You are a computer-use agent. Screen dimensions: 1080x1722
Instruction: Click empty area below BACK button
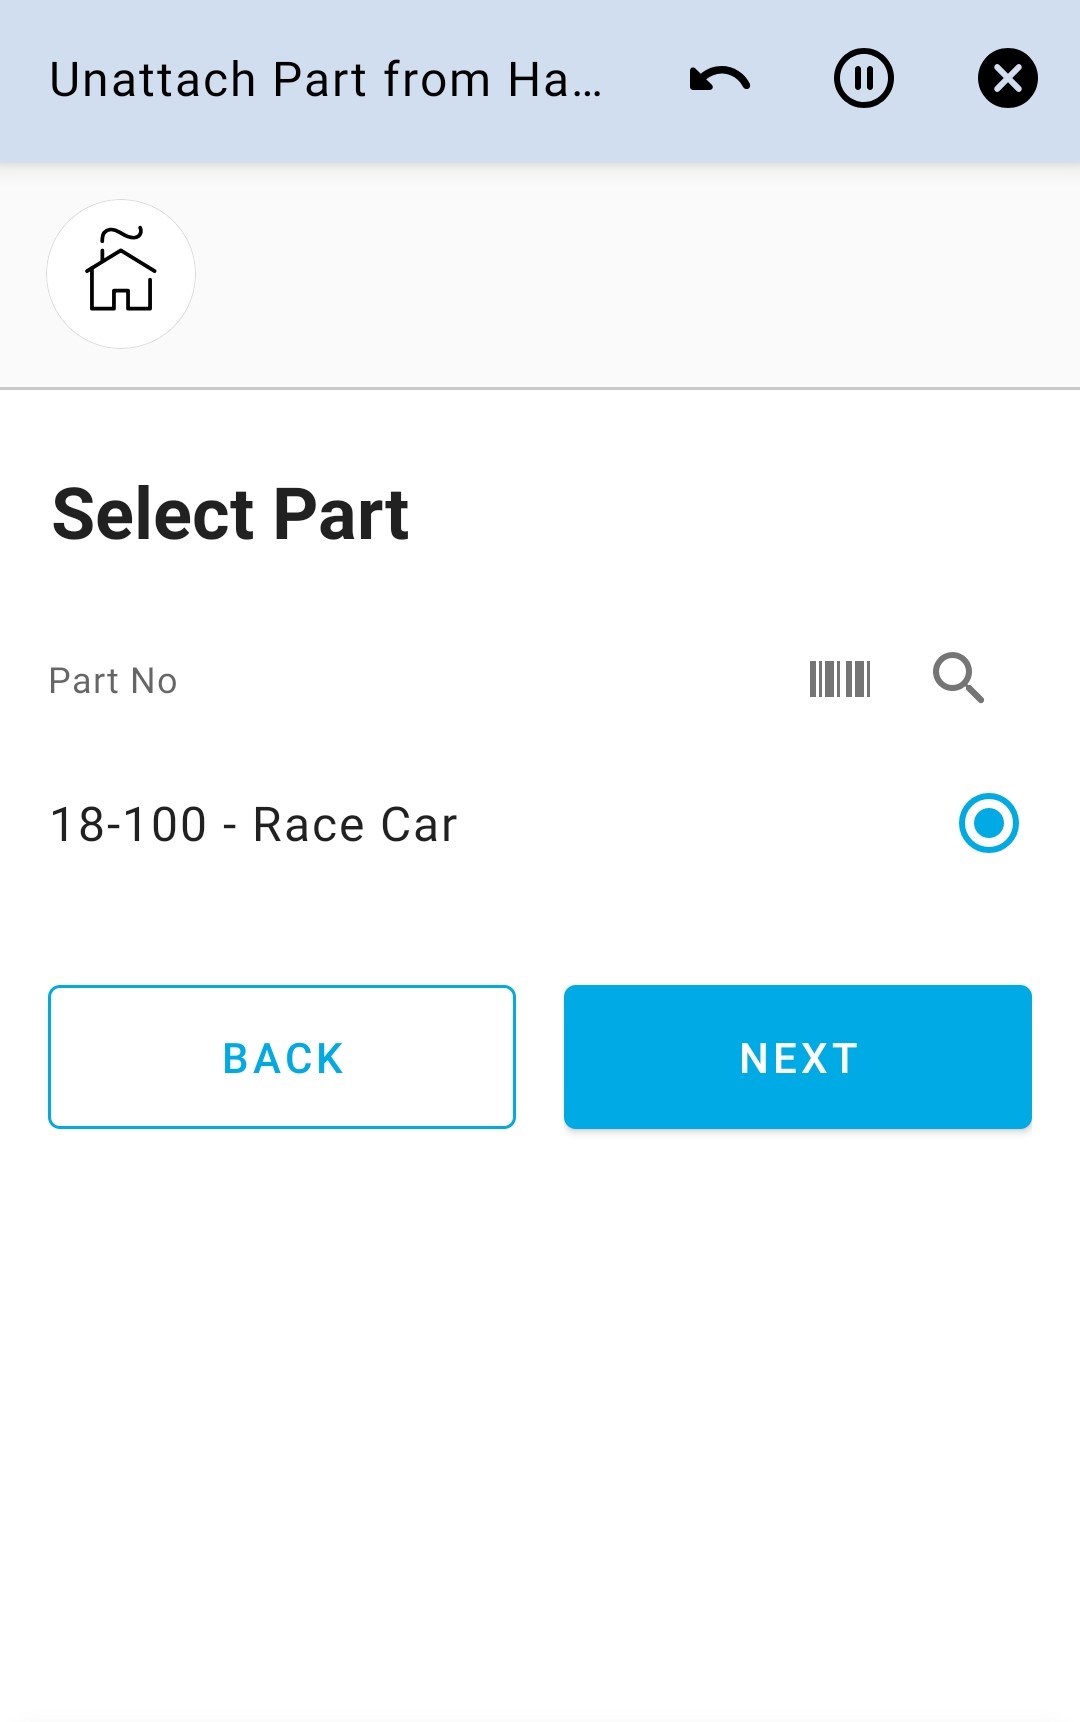click(282, 1300)
